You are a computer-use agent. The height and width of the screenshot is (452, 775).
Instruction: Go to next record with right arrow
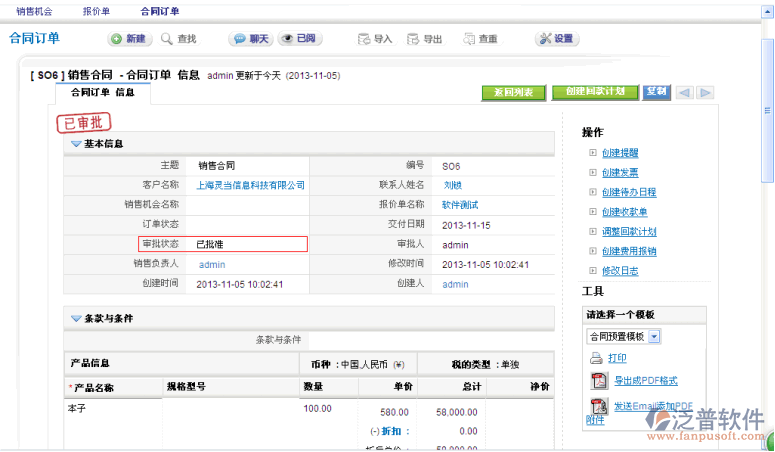coord(706,92)
